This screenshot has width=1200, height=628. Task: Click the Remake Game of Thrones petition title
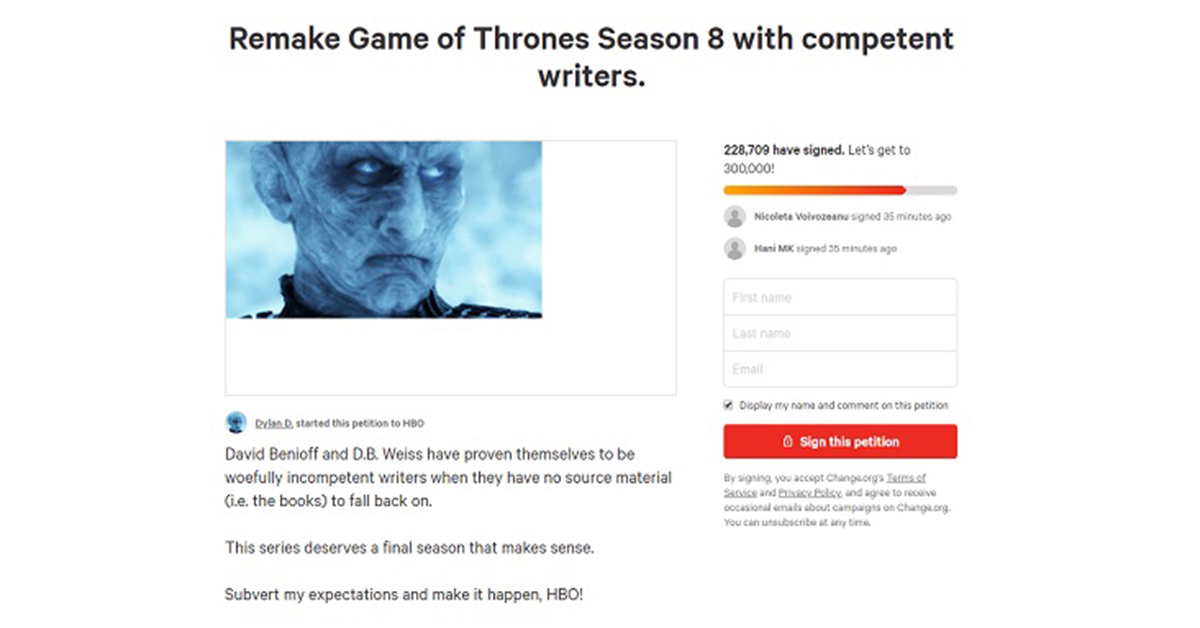click(x=591, y=56)
